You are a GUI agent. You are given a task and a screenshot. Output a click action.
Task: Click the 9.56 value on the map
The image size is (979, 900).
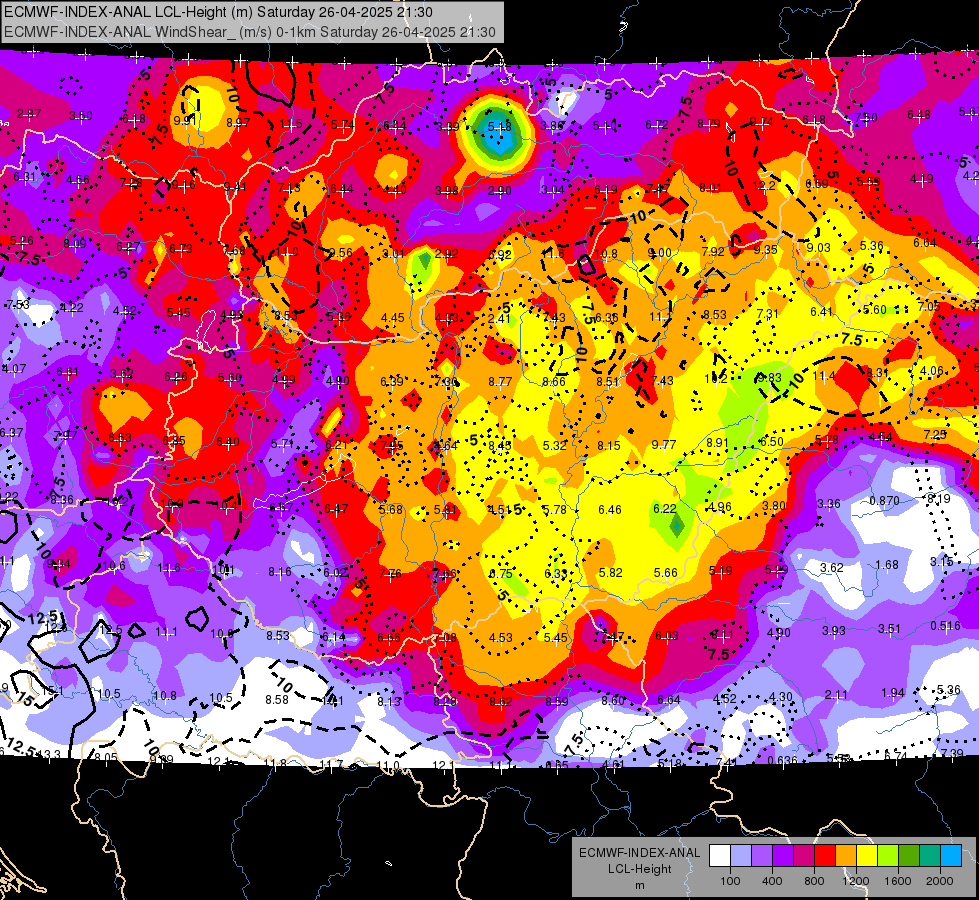click(341, 252)
